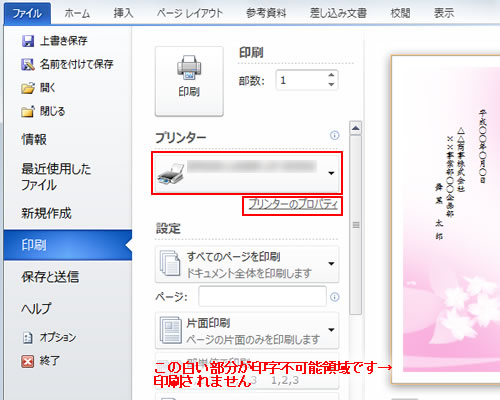Click the pages icon in すべてのページを印刷

(170, 264)
